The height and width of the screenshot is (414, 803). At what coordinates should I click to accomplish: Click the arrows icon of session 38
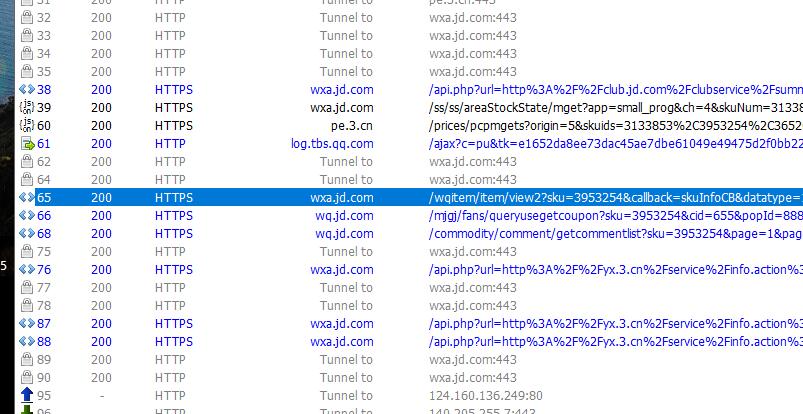point(27,90)
